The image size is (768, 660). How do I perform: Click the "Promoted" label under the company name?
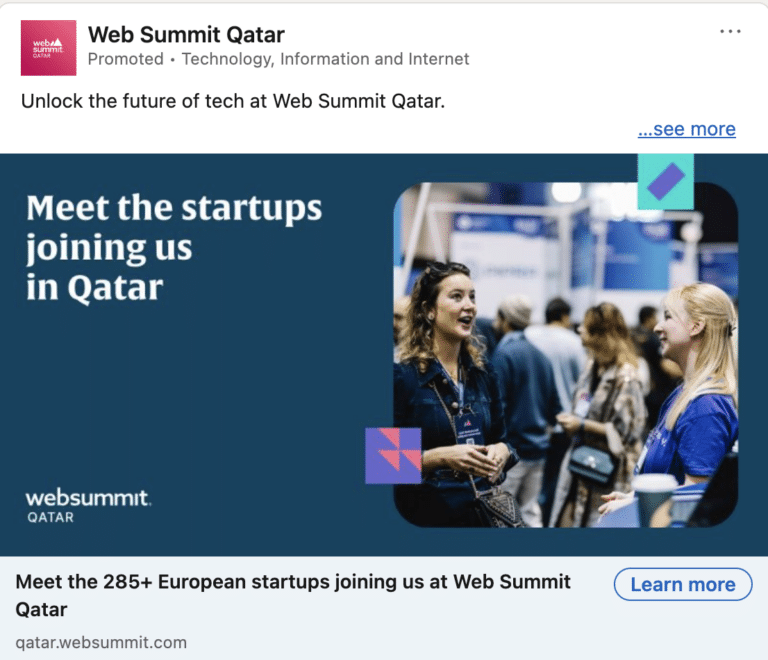(x=125, y=59)
